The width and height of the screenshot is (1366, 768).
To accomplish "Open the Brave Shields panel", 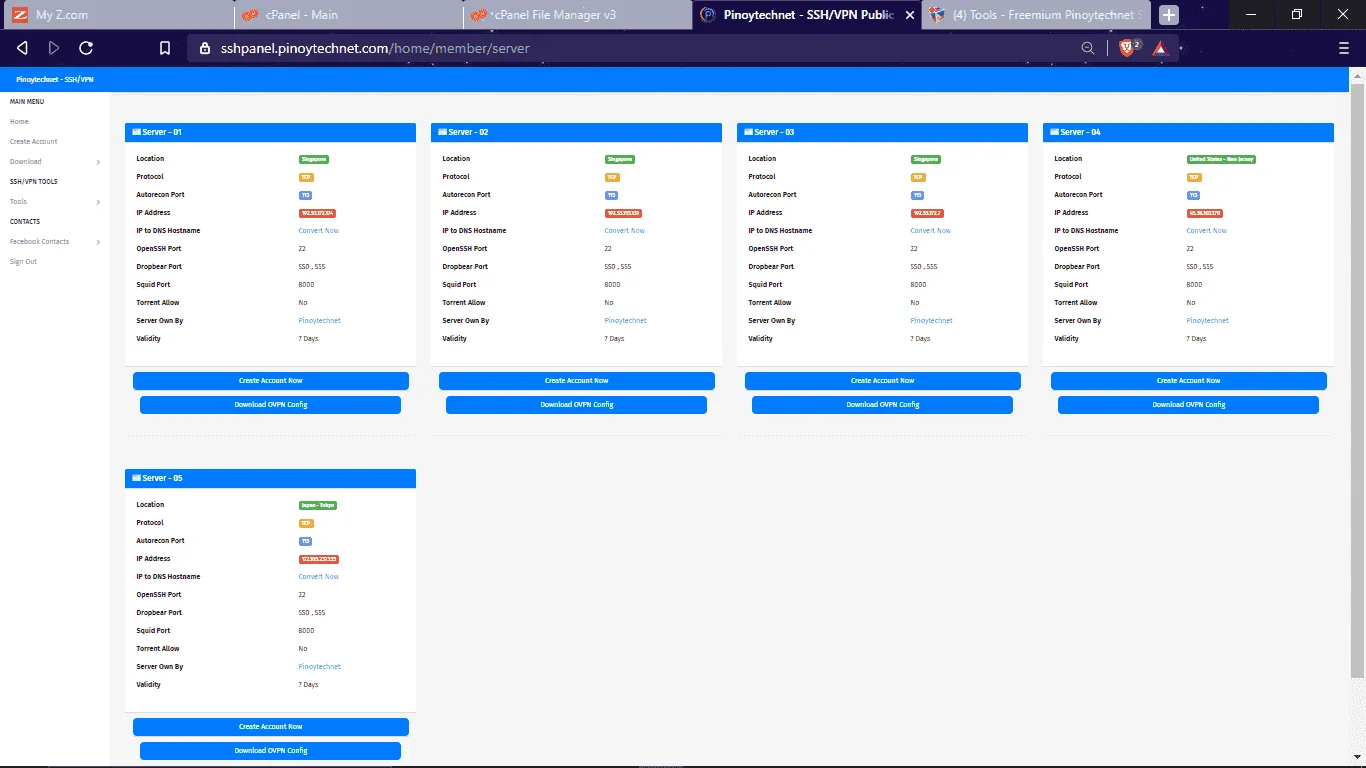I will [x=1128, y=47].
